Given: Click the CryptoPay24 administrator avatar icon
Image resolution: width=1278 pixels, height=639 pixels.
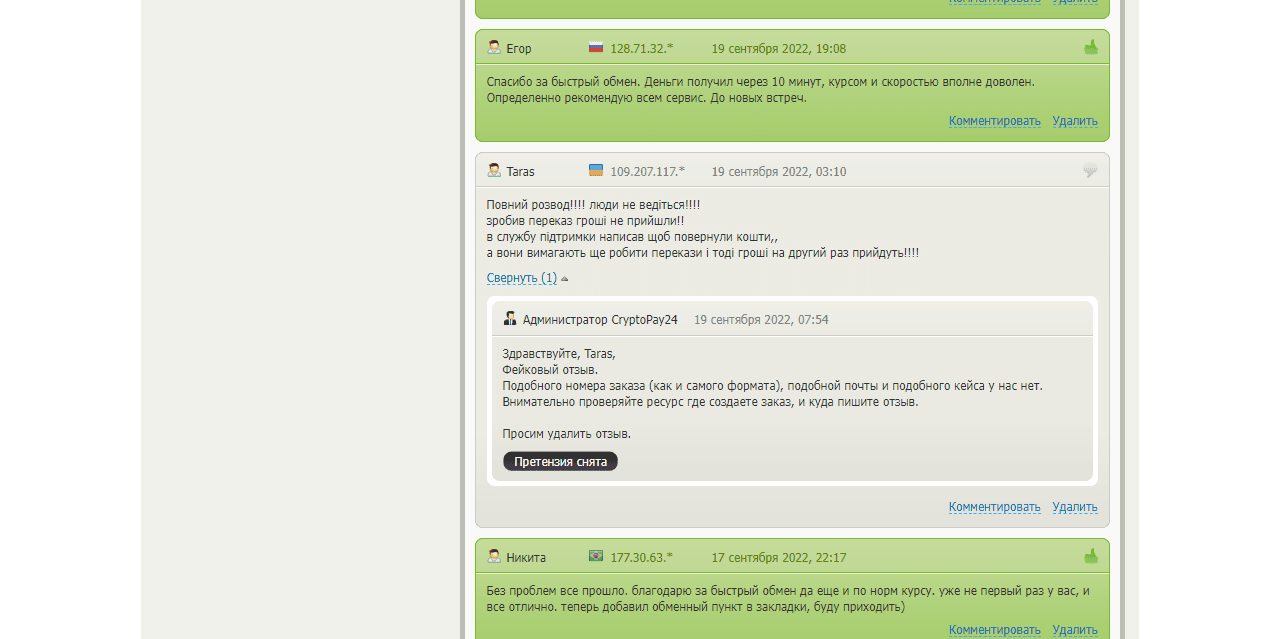Looking at the screenshot, I should click(510, 319).
